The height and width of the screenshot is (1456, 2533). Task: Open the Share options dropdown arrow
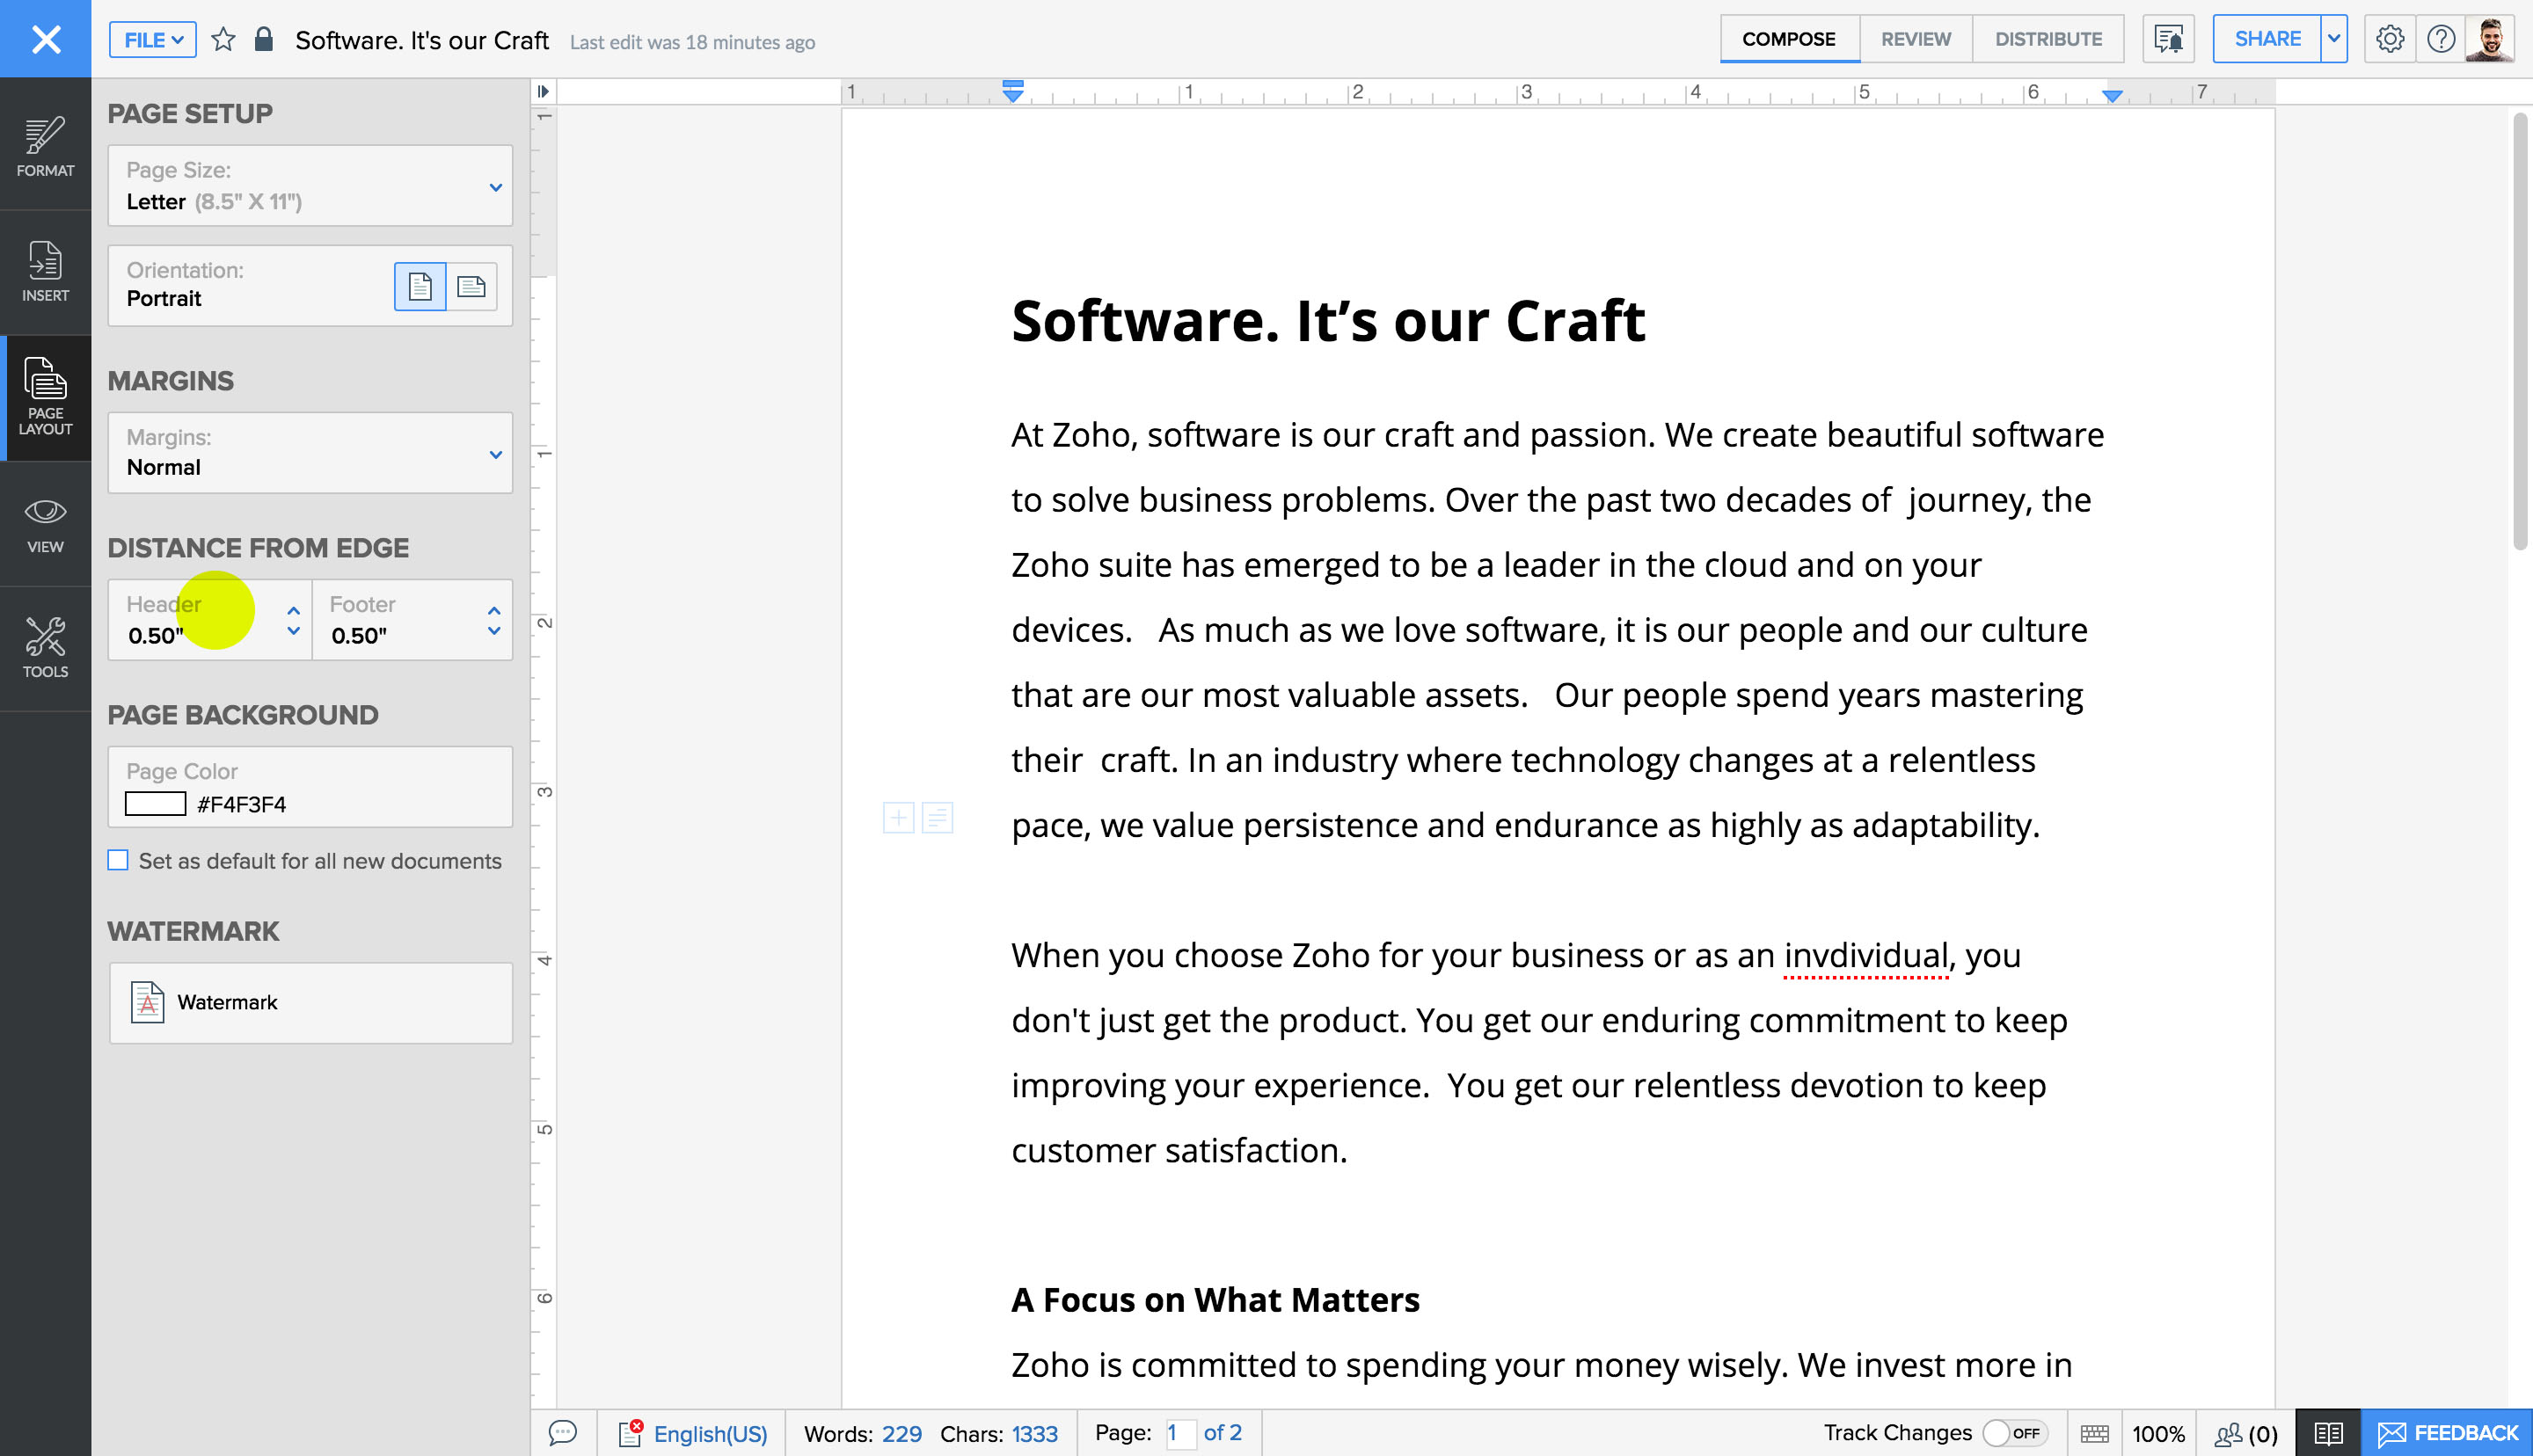coord(2333,38)
